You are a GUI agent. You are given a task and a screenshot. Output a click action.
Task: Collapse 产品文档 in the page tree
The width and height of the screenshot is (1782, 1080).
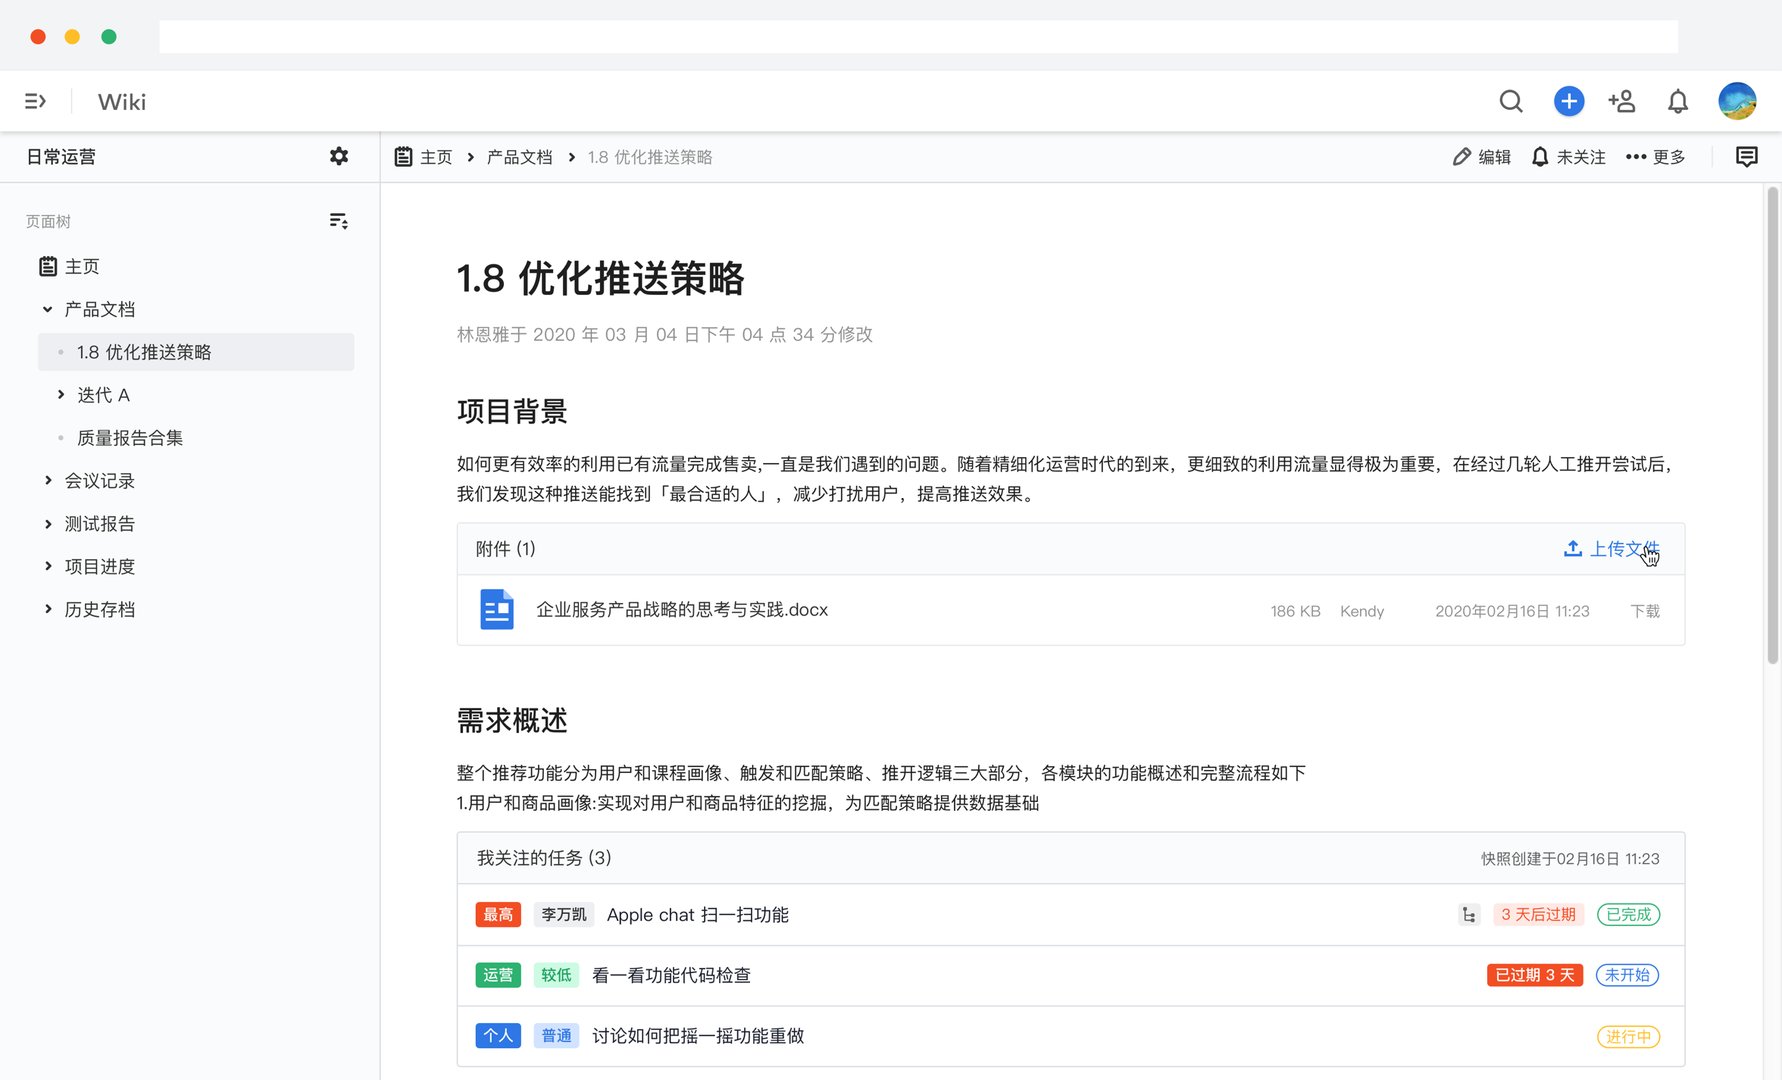[x=46, y=309]
